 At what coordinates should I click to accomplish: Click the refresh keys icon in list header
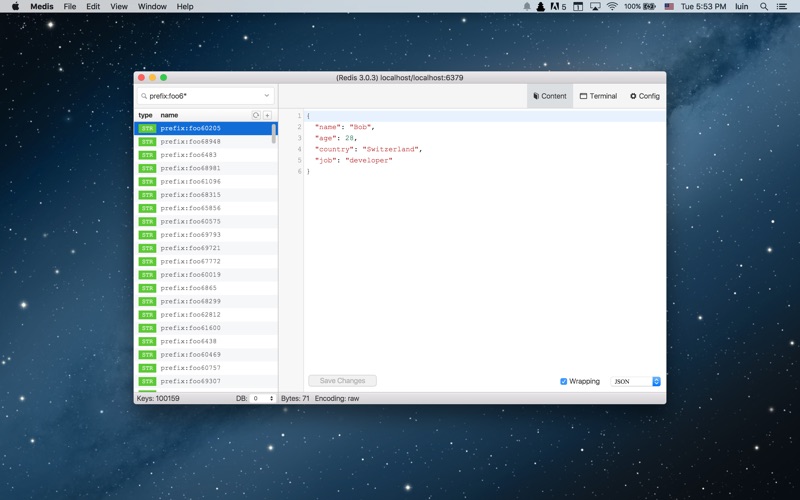tap(256, 115)
